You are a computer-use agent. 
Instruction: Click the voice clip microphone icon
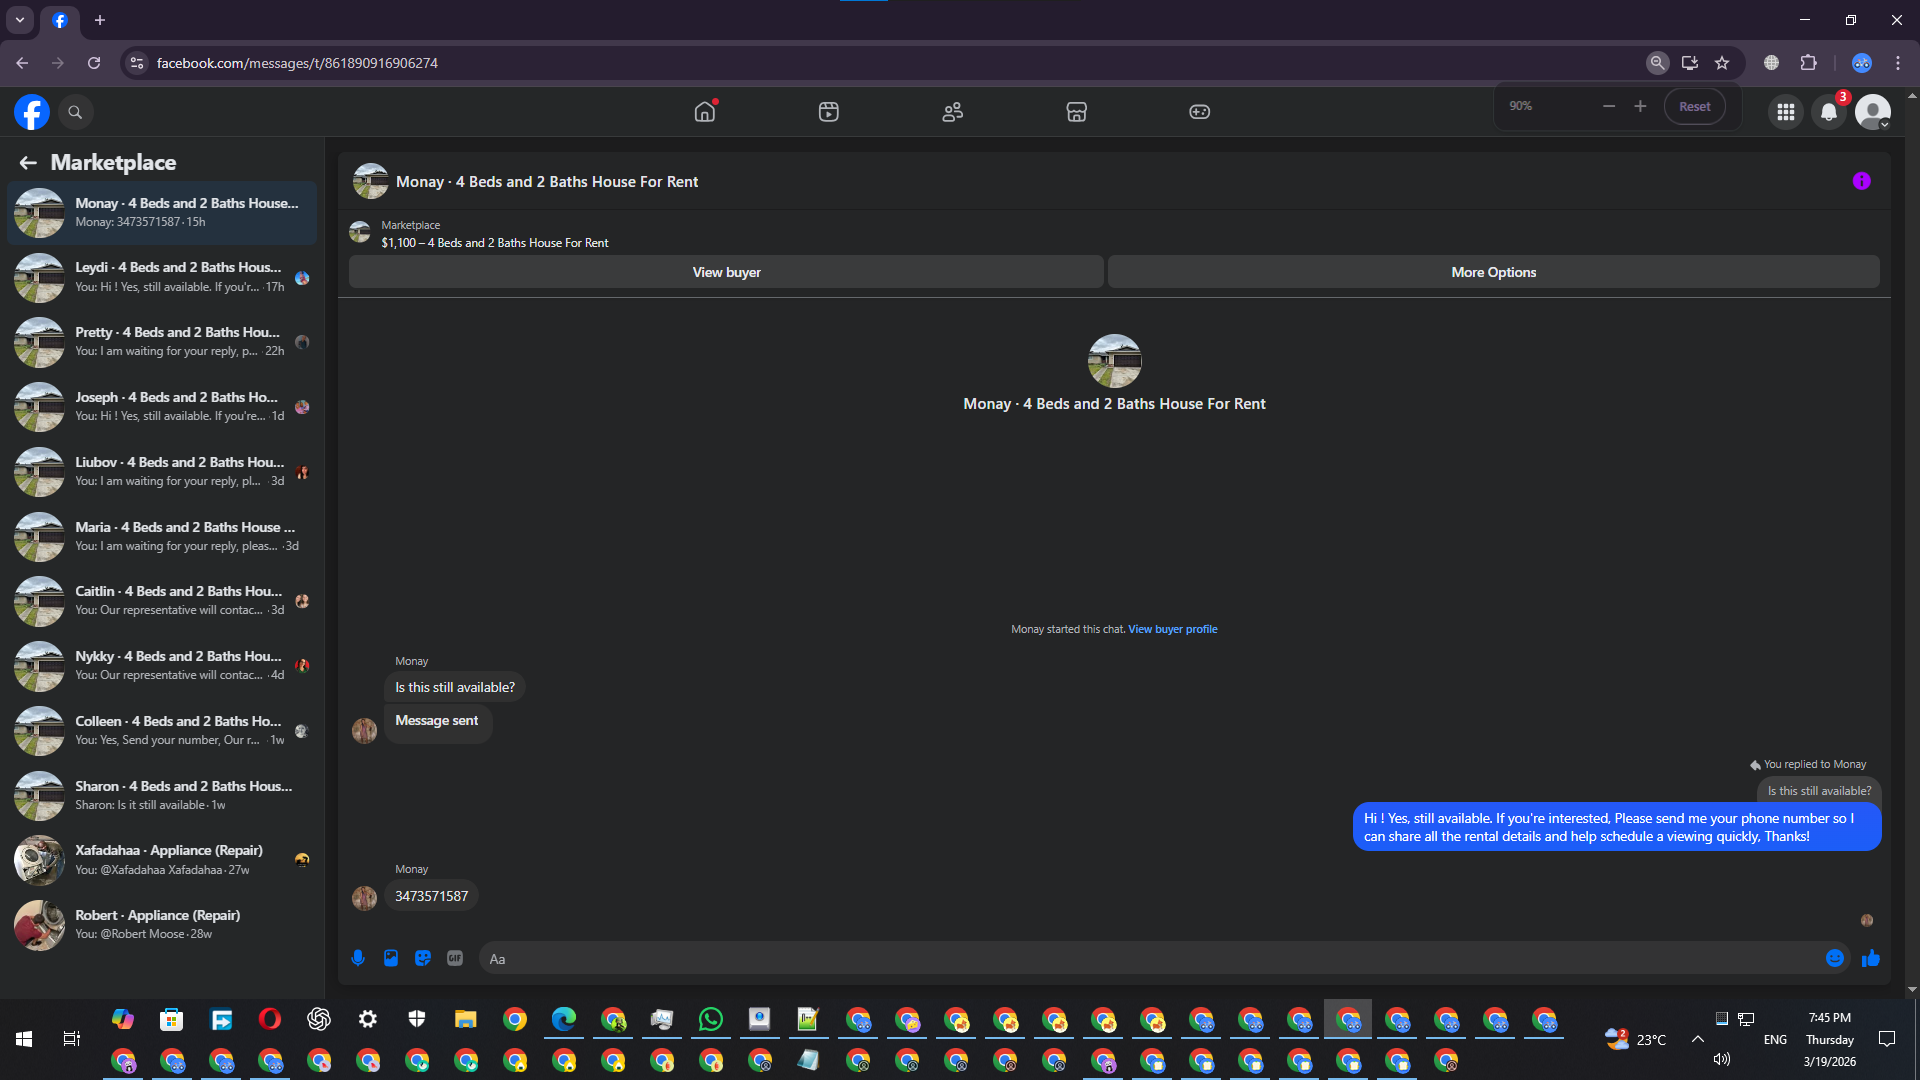pyautogui.click(x=358, y=958)
